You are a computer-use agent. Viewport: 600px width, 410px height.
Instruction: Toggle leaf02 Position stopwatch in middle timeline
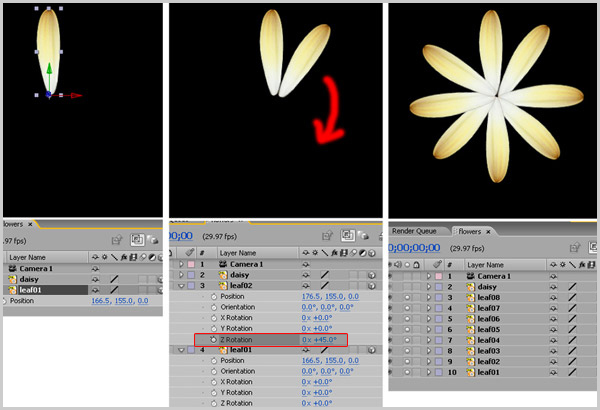click(x=214, y=296)
